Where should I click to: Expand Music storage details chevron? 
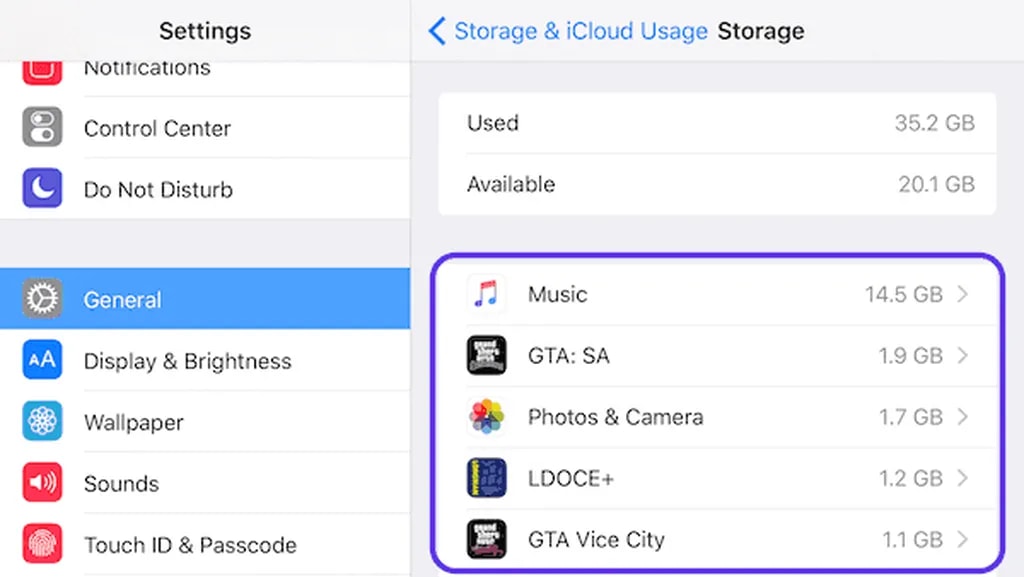(x=962, y=294)
